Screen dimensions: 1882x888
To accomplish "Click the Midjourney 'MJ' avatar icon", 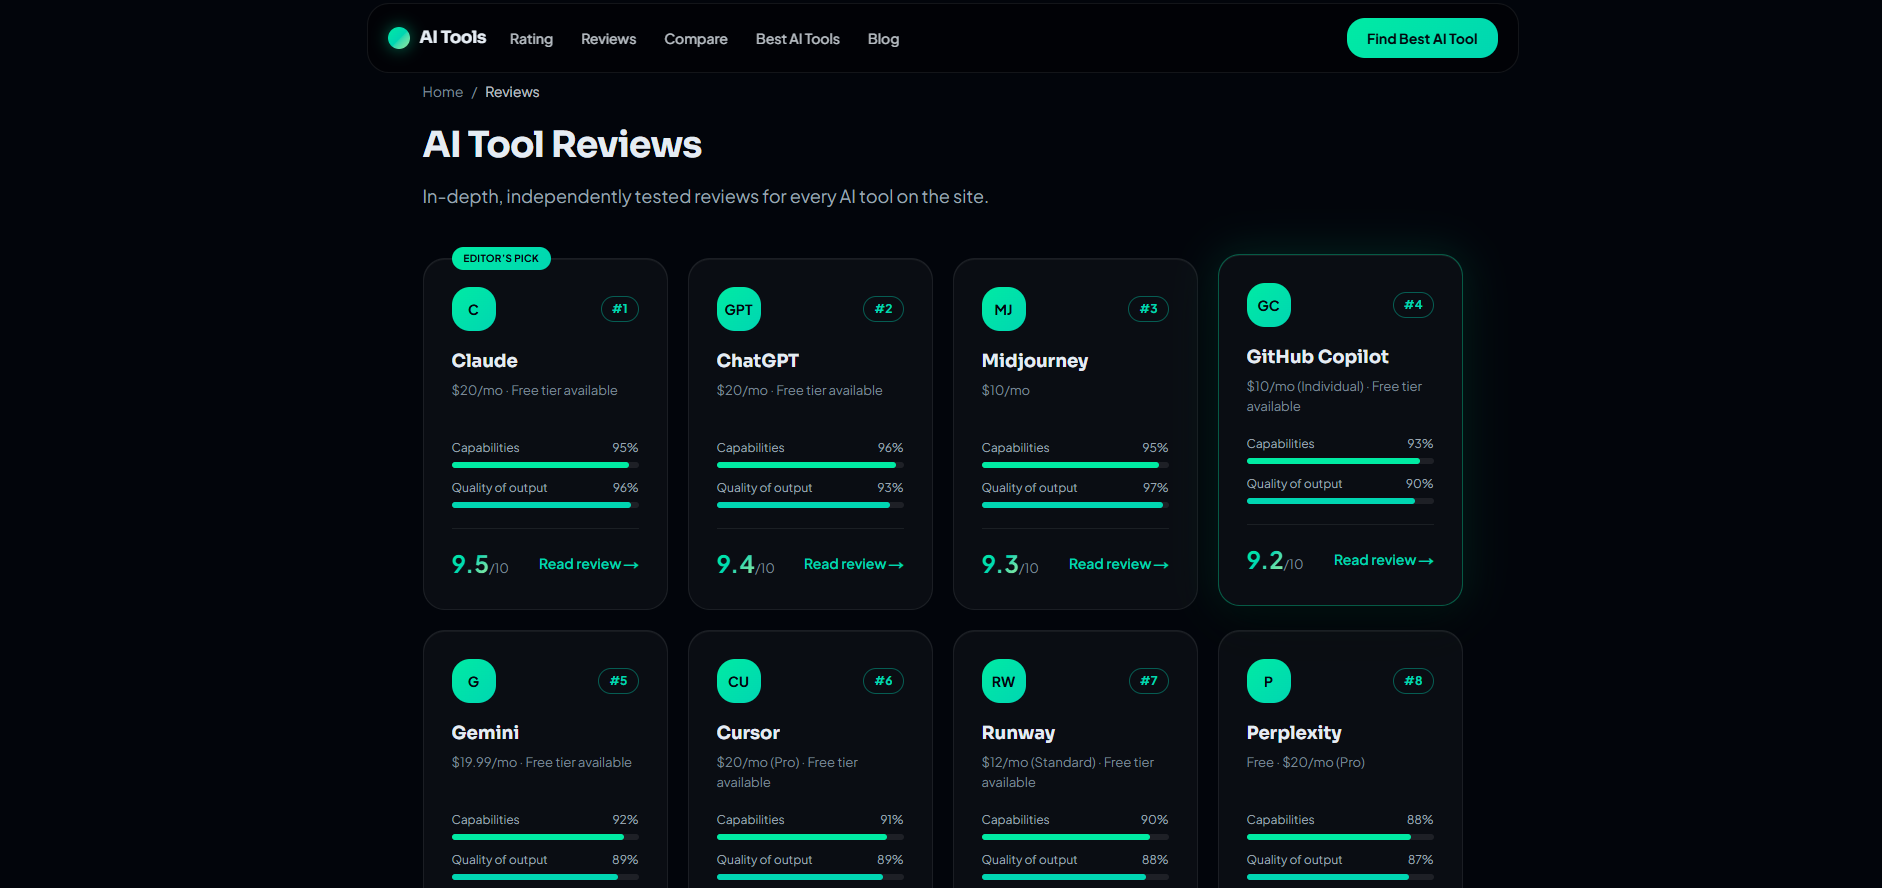I will point(1004,309).
